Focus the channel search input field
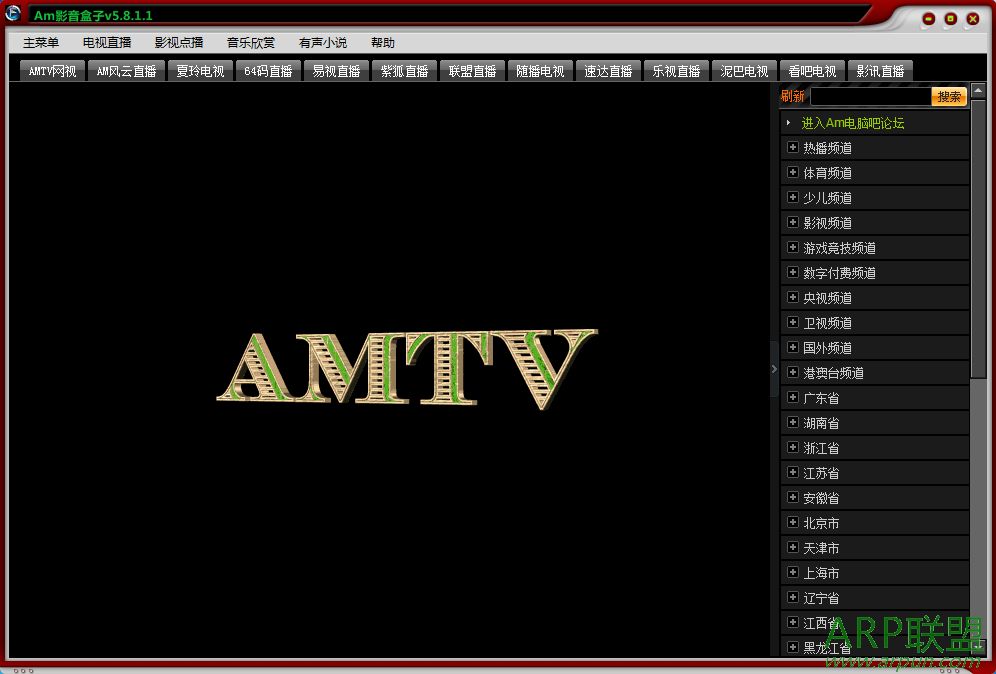This screenshot has height=674, width=996. coord(870,97)
